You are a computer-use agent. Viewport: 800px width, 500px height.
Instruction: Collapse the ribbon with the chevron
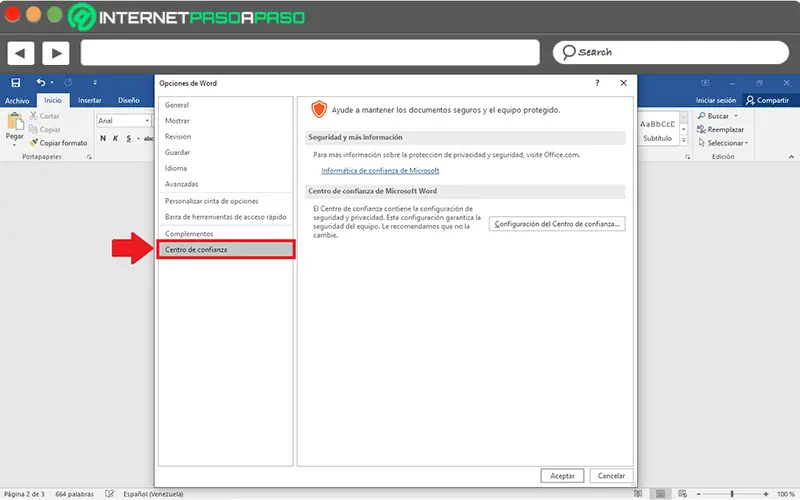(791, 157)
